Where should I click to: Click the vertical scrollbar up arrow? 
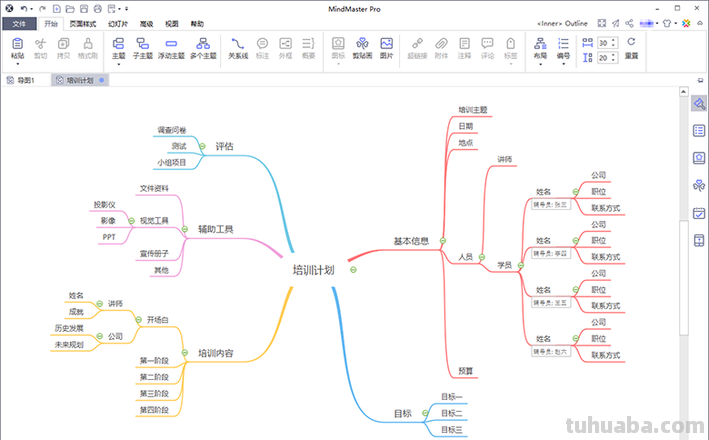coord(684,92)
